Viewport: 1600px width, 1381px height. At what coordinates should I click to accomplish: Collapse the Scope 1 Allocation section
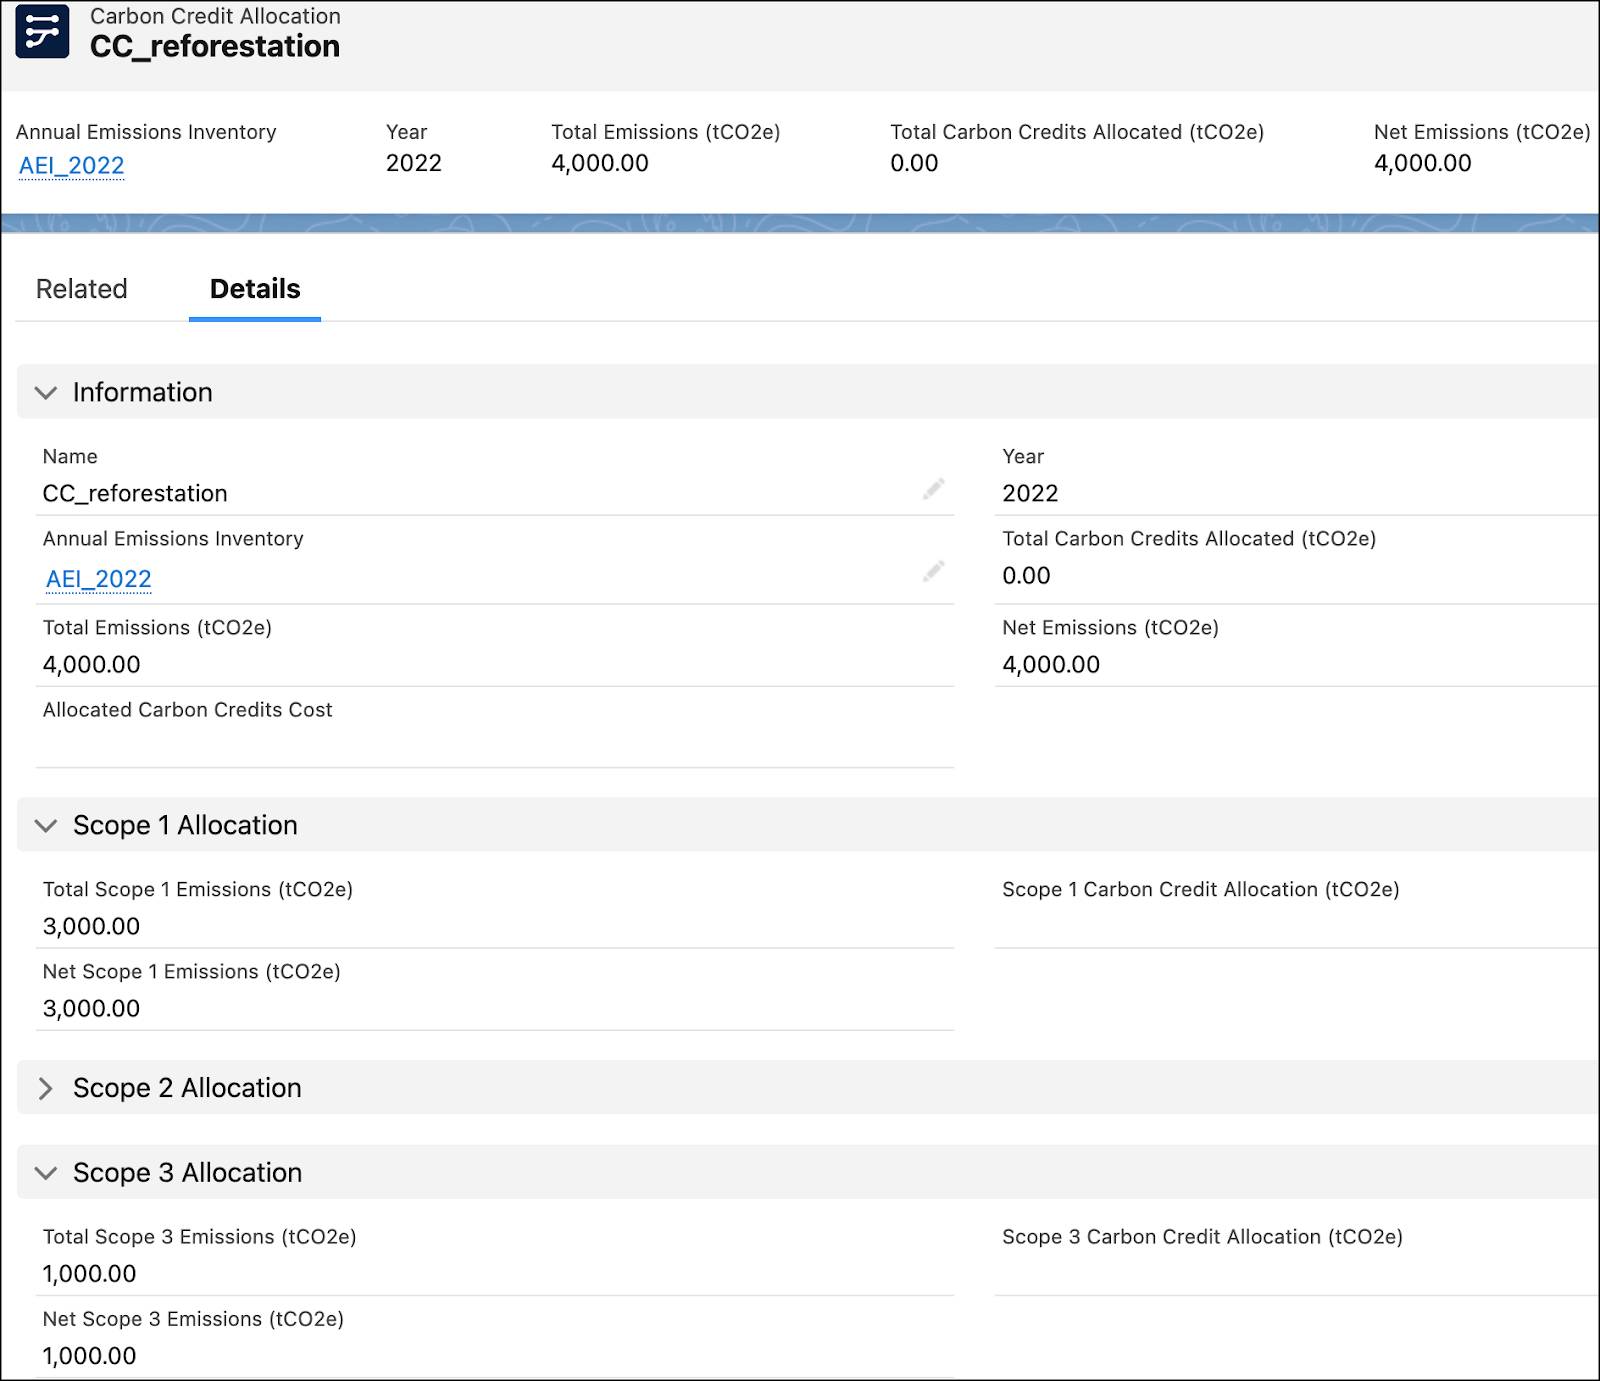pos(44,825)
